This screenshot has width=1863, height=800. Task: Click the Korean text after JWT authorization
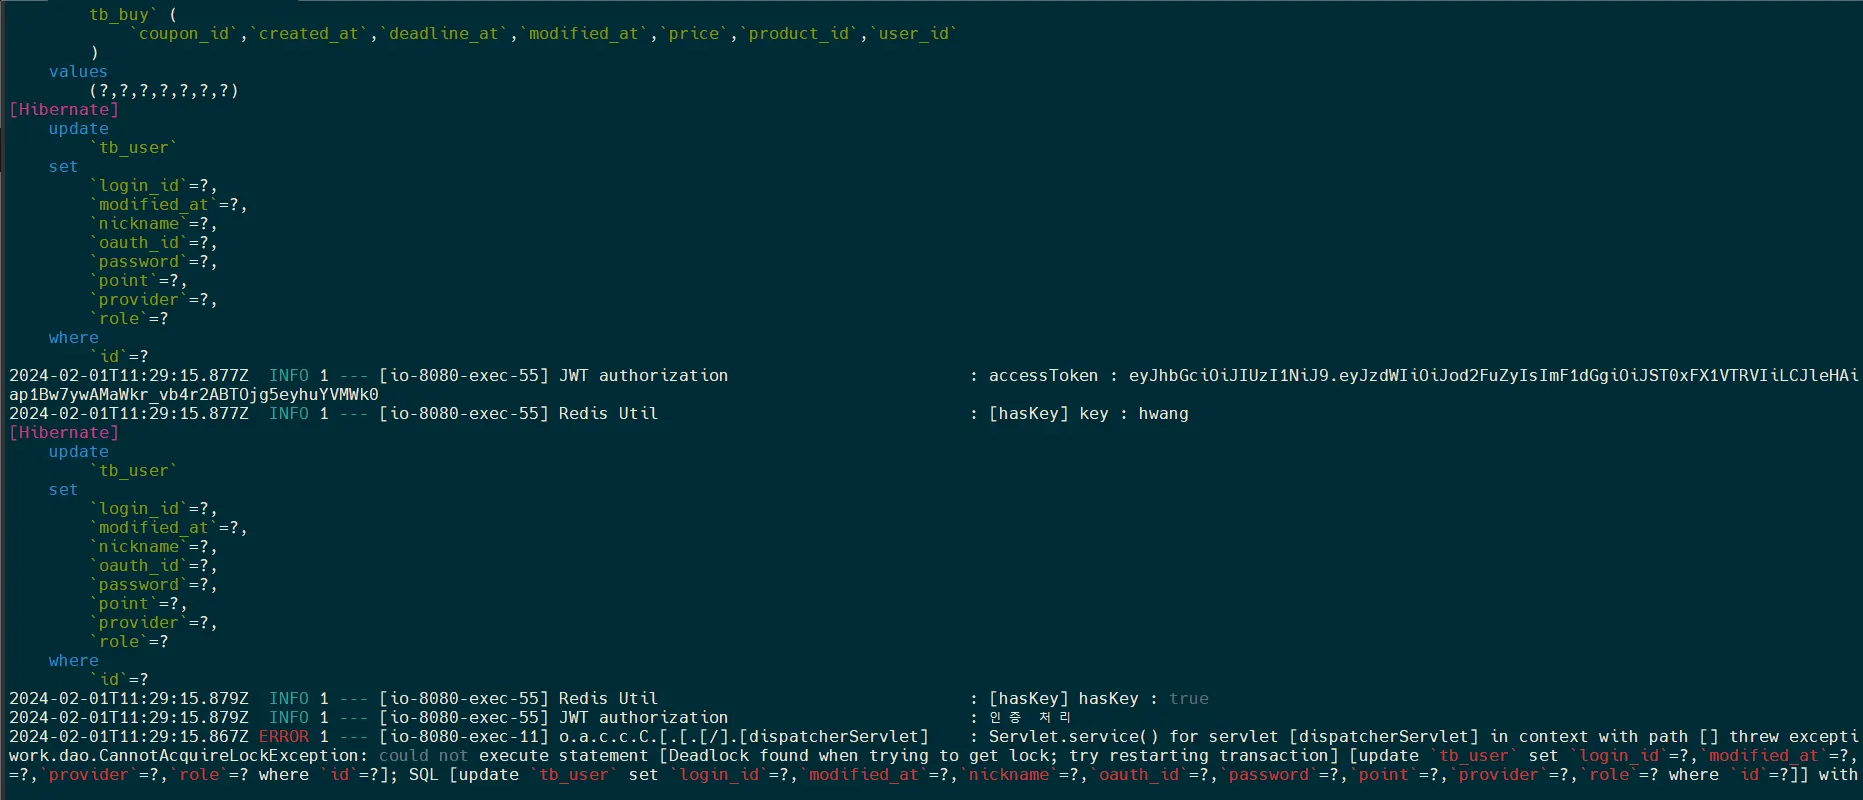(1030, 718)
